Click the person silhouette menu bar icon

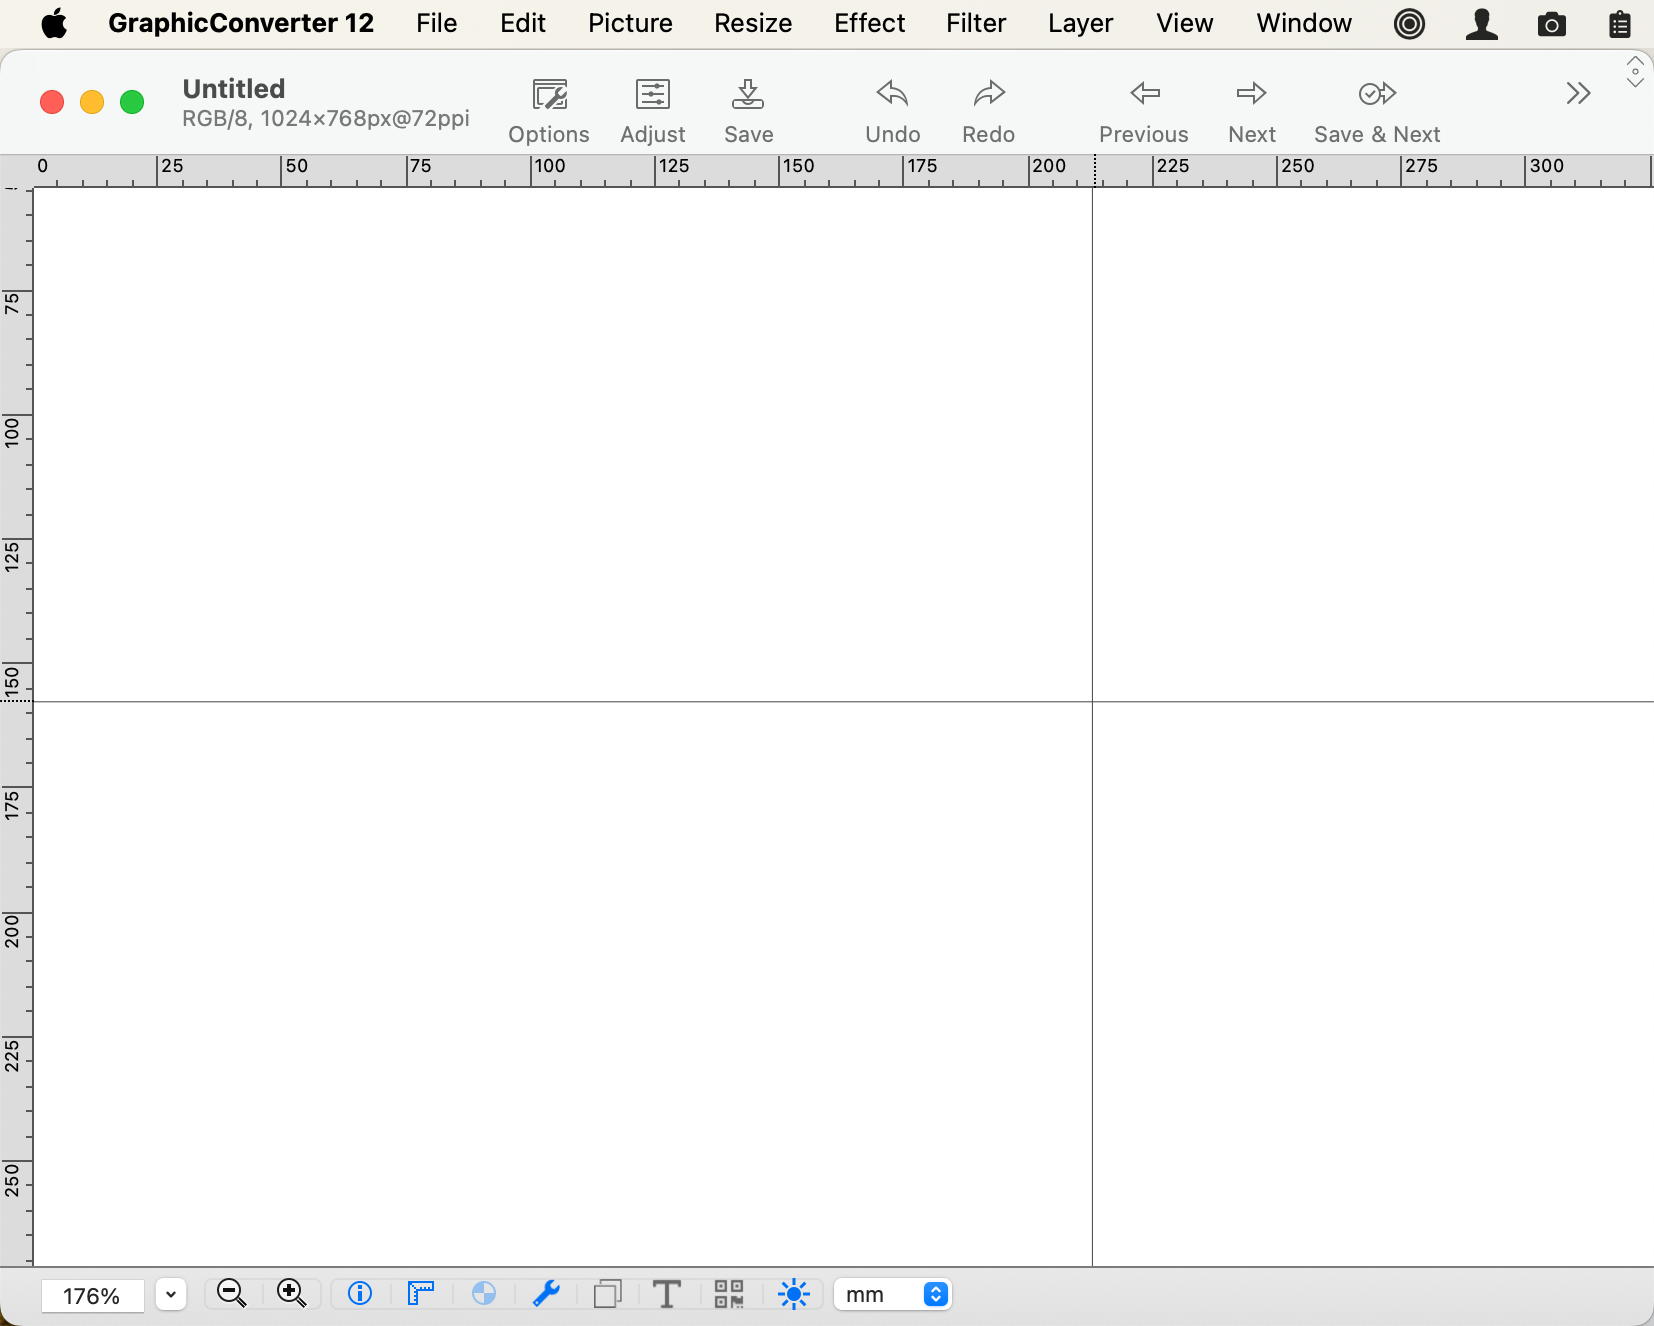click(x=1481, y=24)
